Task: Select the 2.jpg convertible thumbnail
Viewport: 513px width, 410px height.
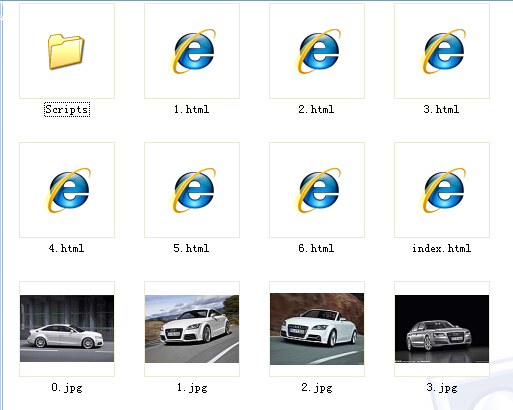Action: click(x=317, y=329)
